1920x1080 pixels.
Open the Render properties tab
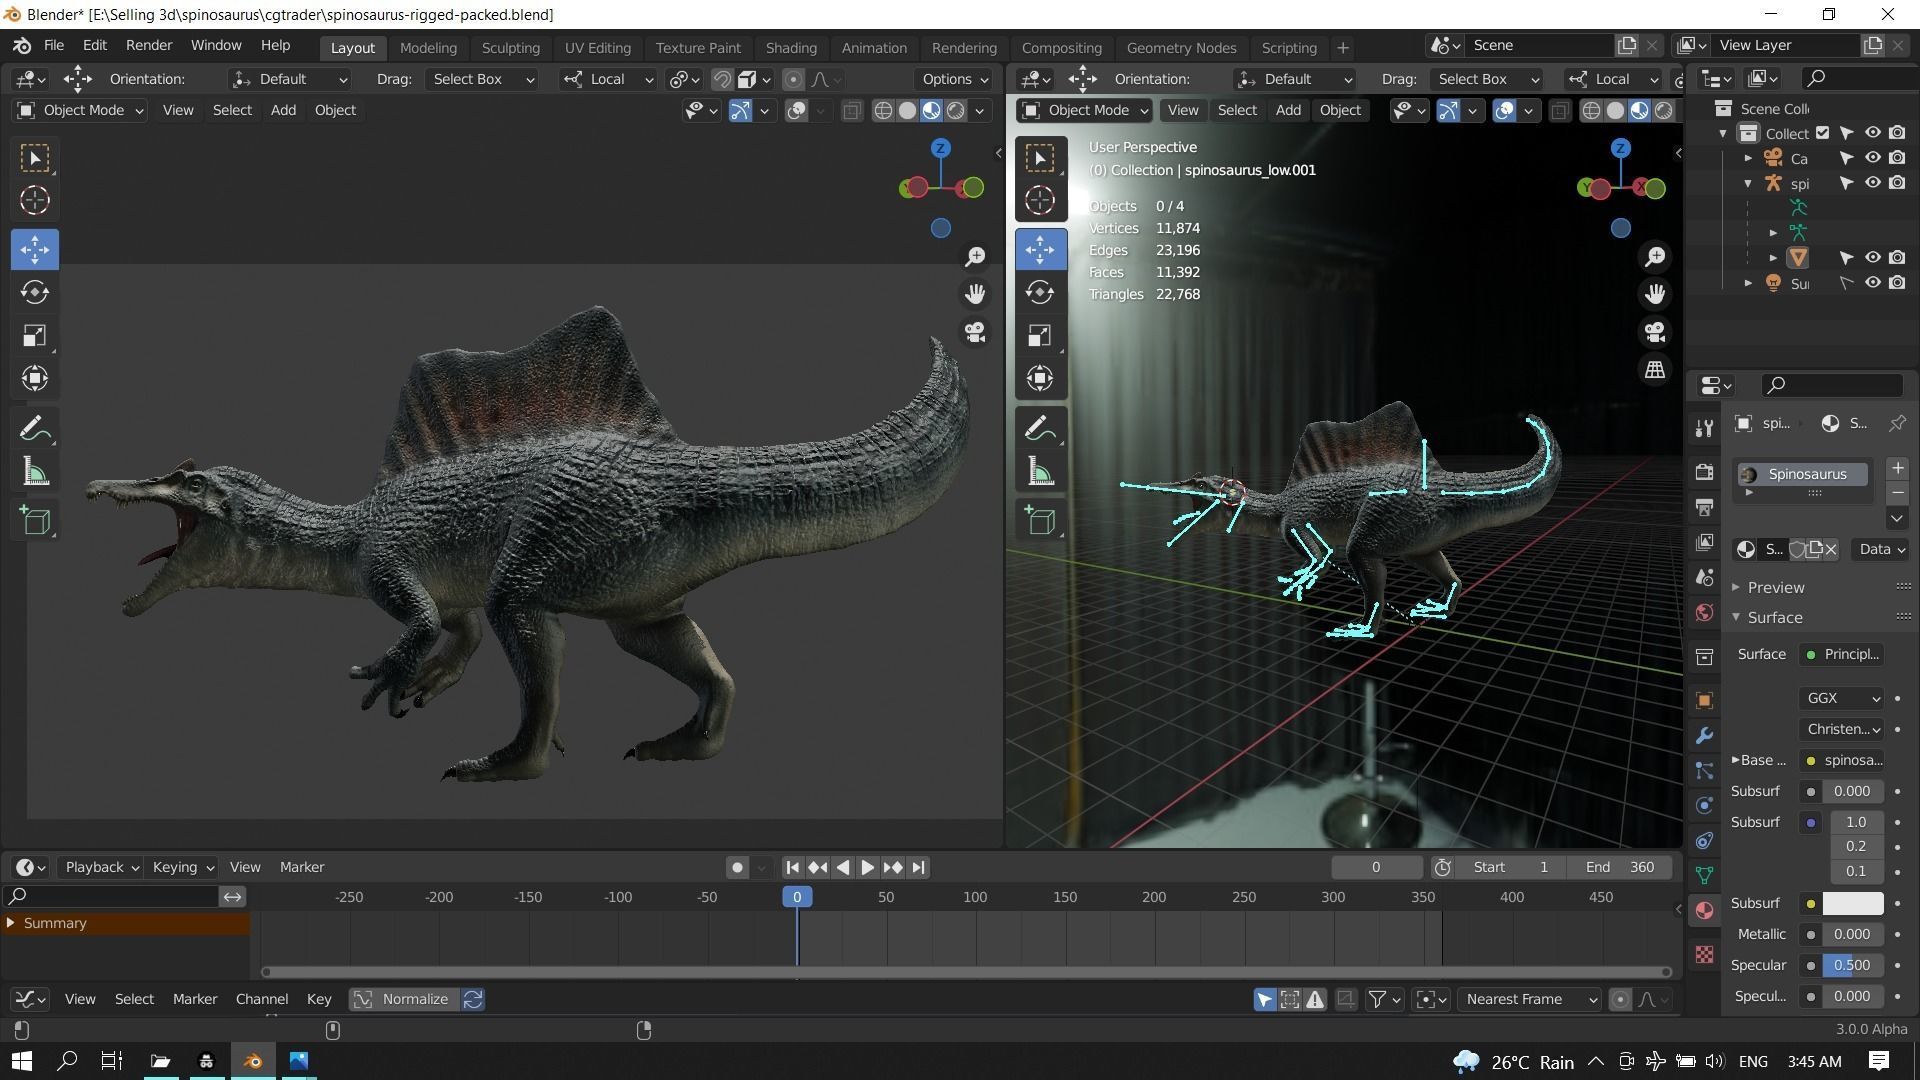click(1704, 471)
